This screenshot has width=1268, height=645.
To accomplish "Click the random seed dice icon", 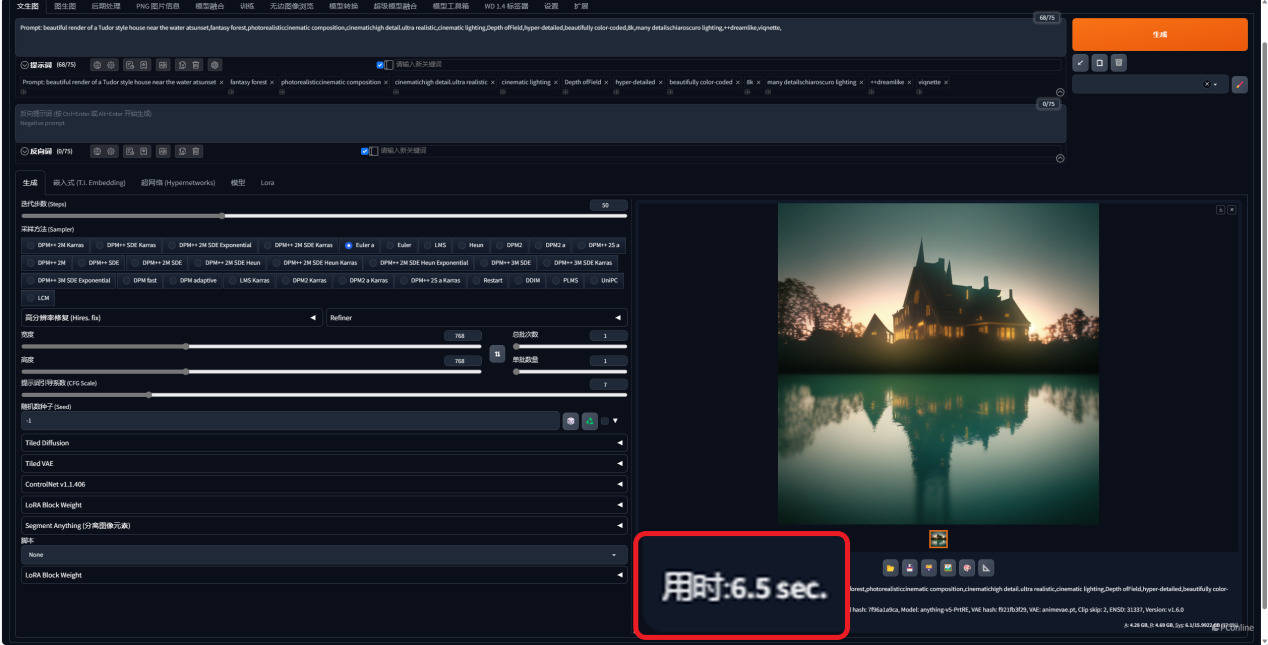I will pyautogui.click(x=570, y=421).
